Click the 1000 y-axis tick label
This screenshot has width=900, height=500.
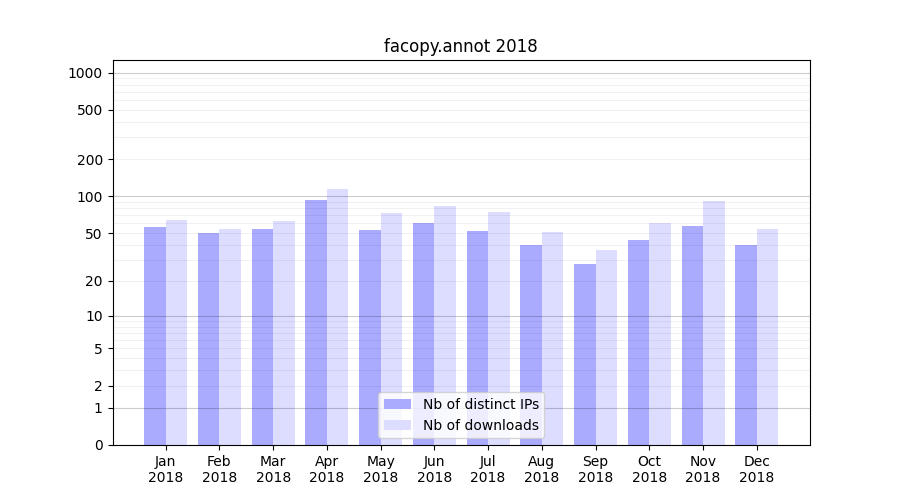(x=85, y=73)
